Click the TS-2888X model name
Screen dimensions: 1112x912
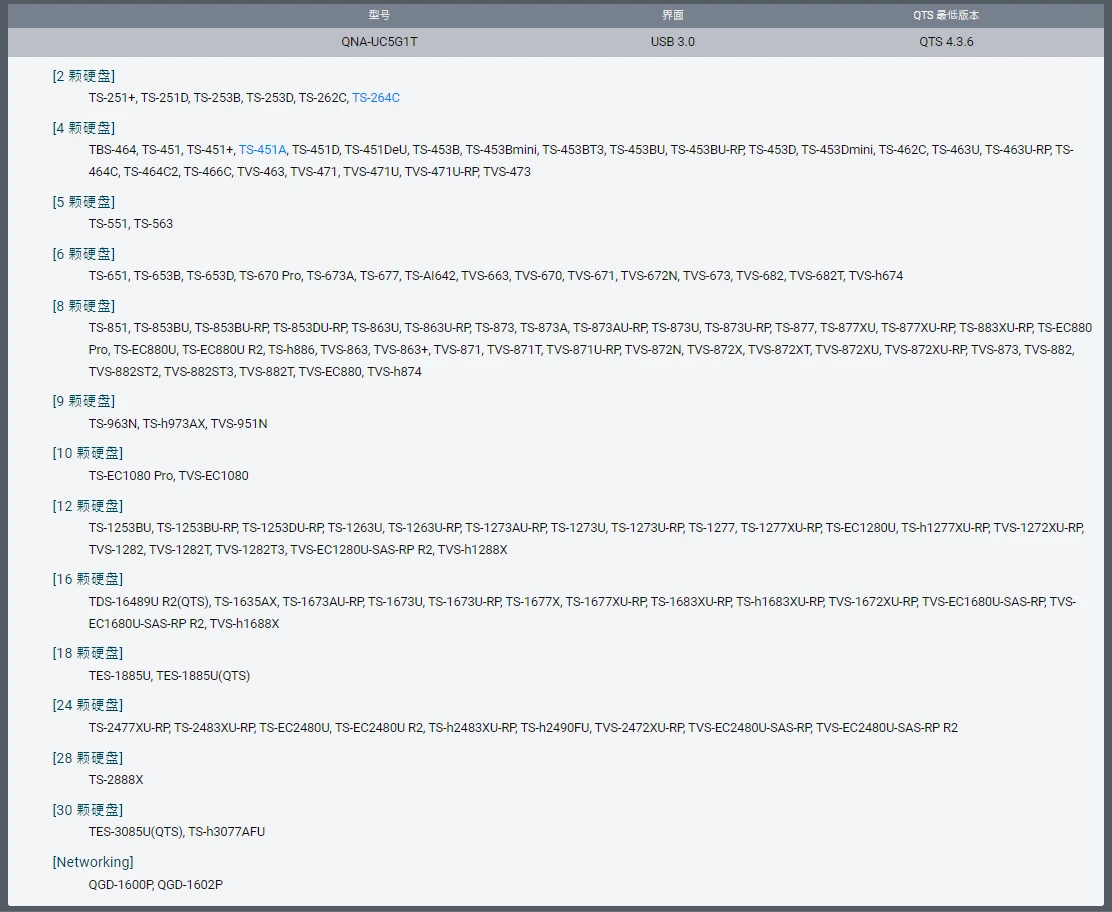tap(116, 780)
